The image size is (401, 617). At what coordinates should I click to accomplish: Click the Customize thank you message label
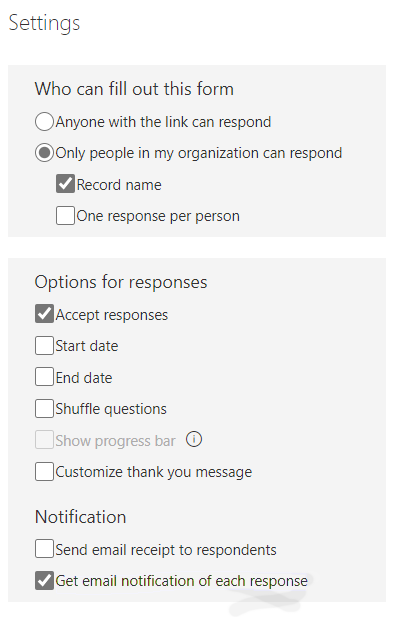(x=153, y=472)
